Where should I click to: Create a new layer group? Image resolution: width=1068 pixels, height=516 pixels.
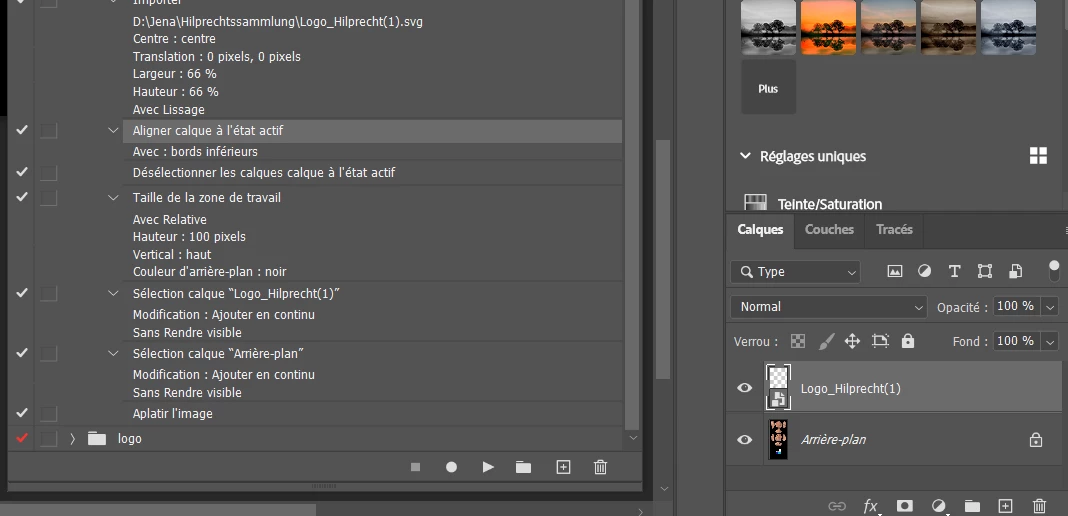(972, 506)
